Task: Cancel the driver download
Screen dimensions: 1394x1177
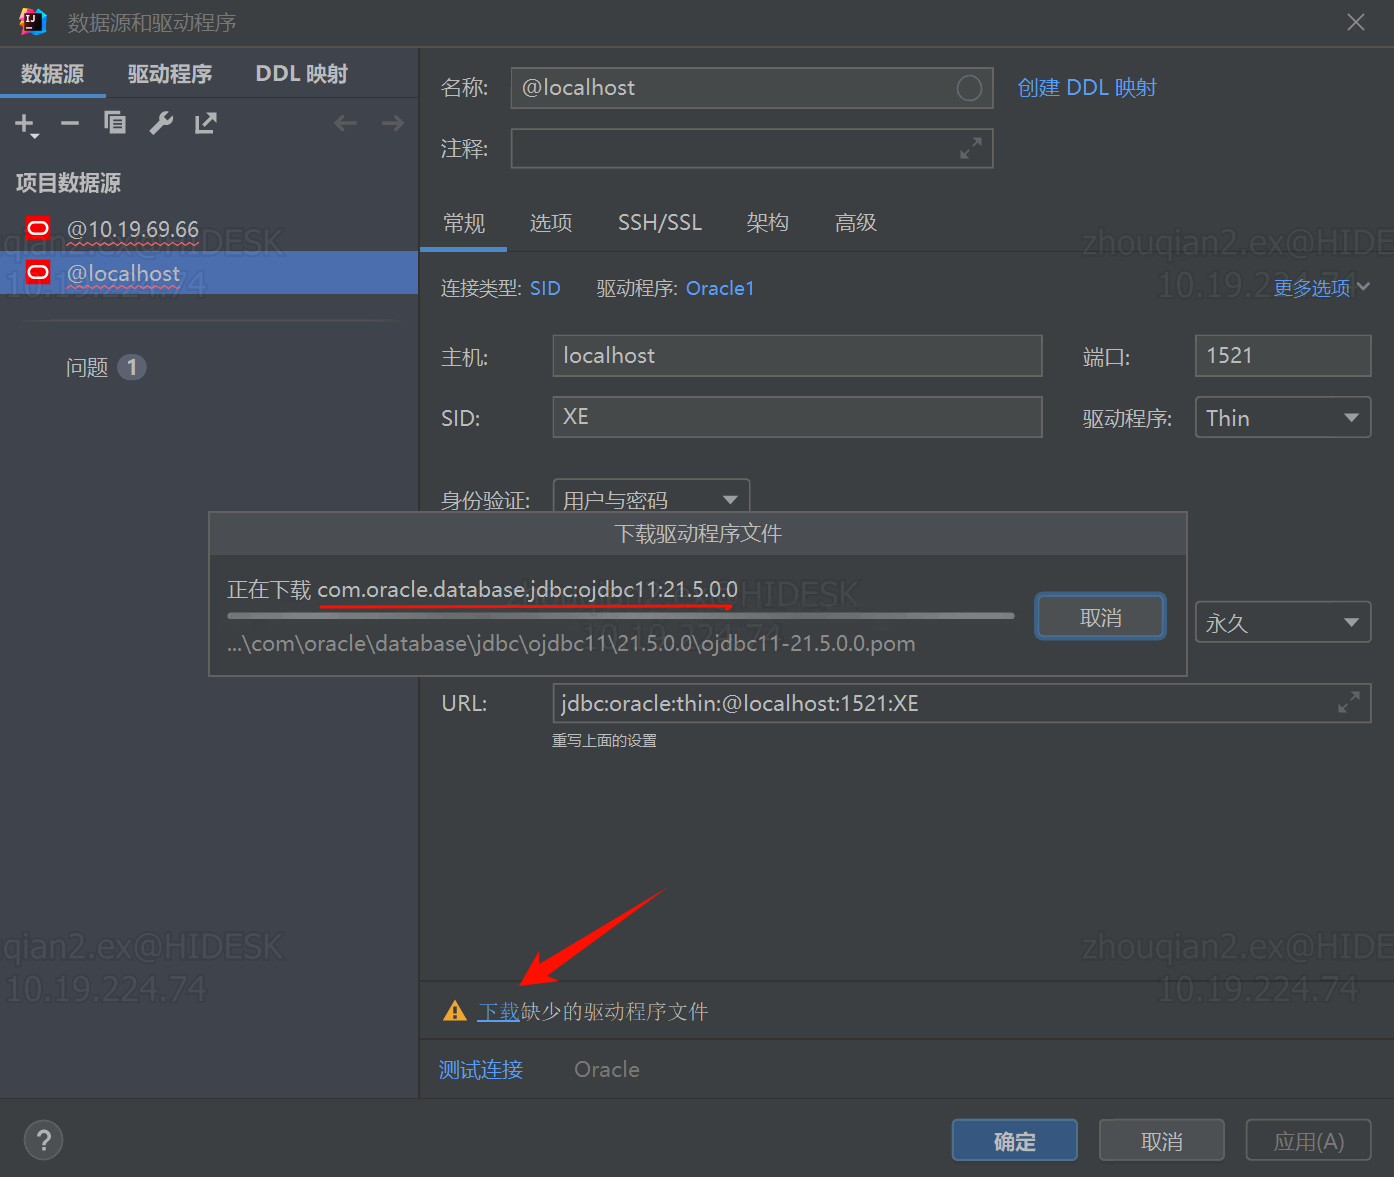Action: pyautogui.click(x=1101, y=617)
